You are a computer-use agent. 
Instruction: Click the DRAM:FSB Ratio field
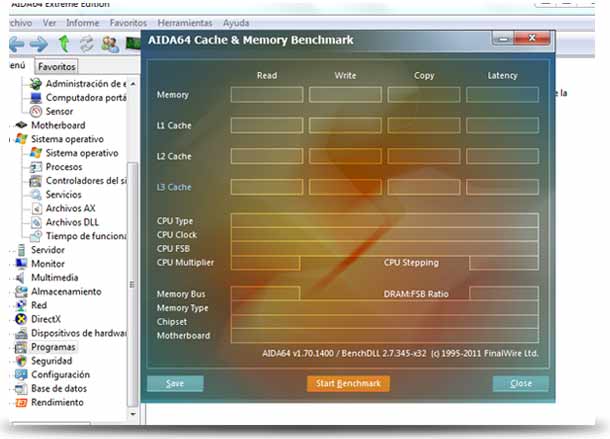[504, 293]
